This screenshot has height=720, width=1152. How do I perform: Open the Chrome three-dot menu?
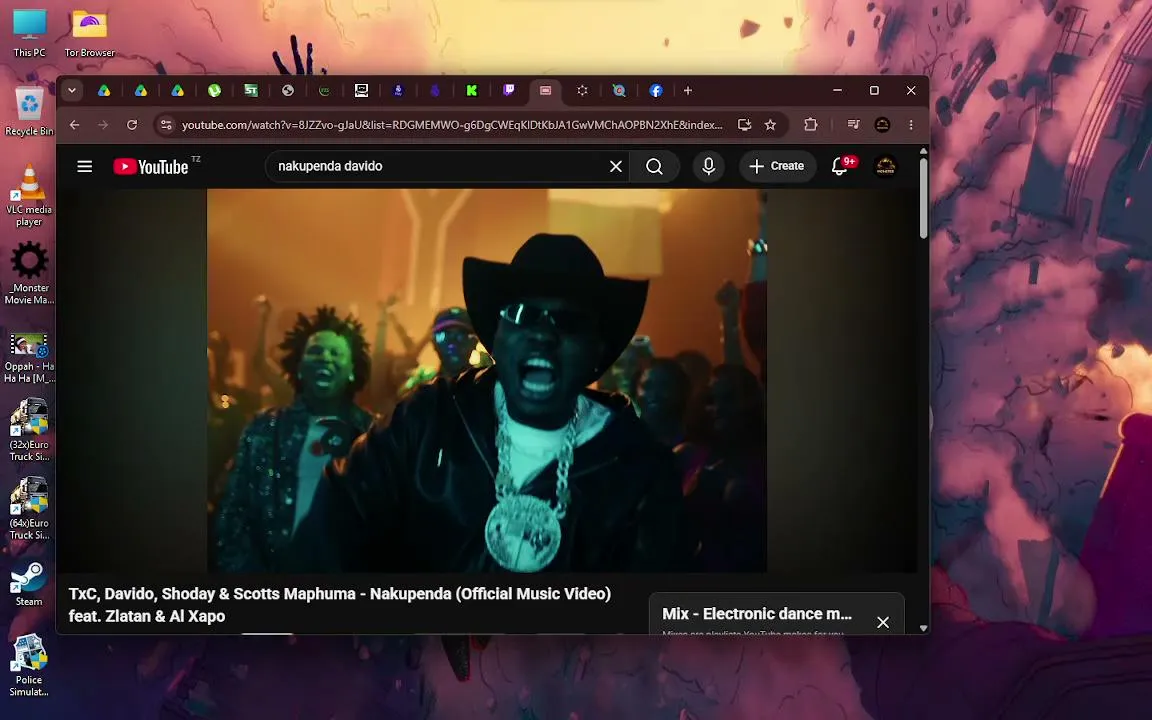[911, 125]
